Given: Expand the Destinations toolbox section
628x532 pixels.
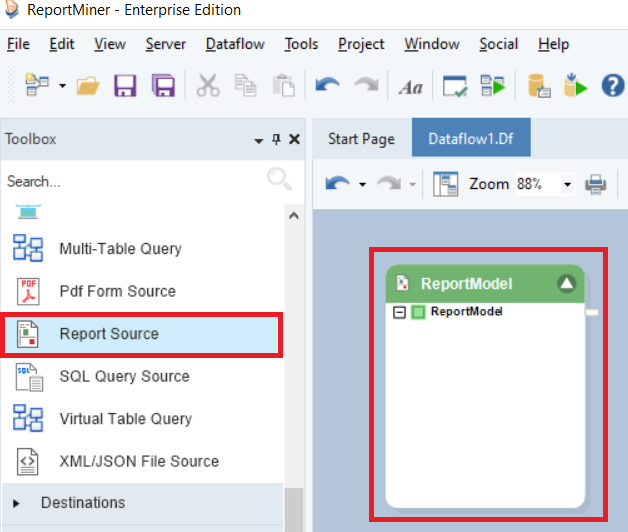Looking at the screenshot, I should coord(83,502).
